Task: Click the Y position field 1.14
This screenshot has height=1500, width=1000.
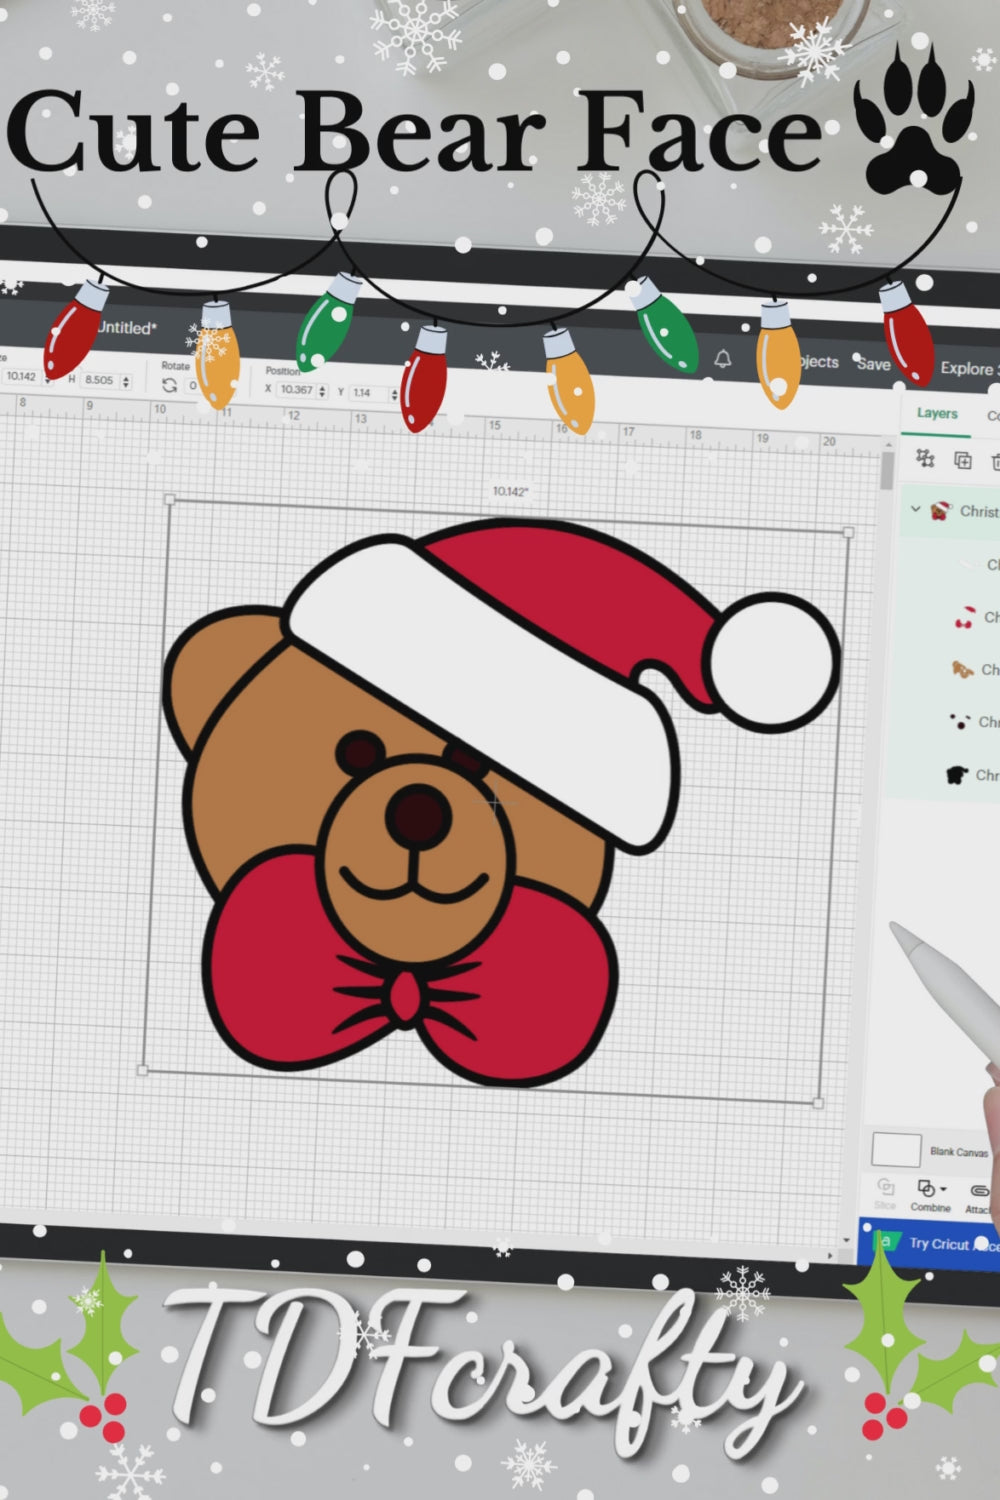Action: click(x=367, y=393)
